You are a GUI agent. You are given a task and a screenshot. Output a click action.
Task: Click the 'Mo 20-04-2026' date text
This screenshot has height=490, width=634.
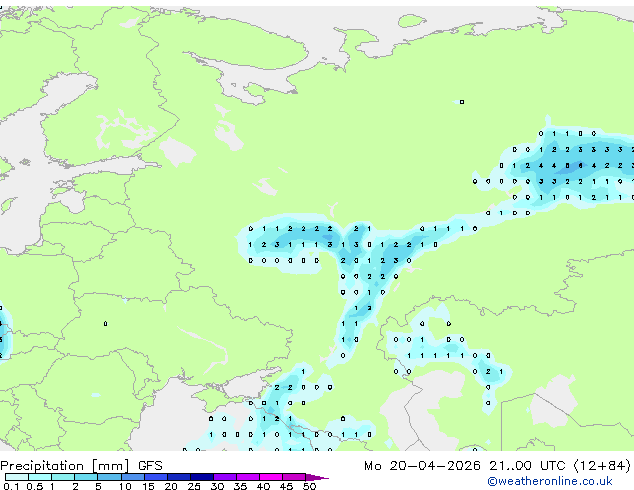pos(422,466)
